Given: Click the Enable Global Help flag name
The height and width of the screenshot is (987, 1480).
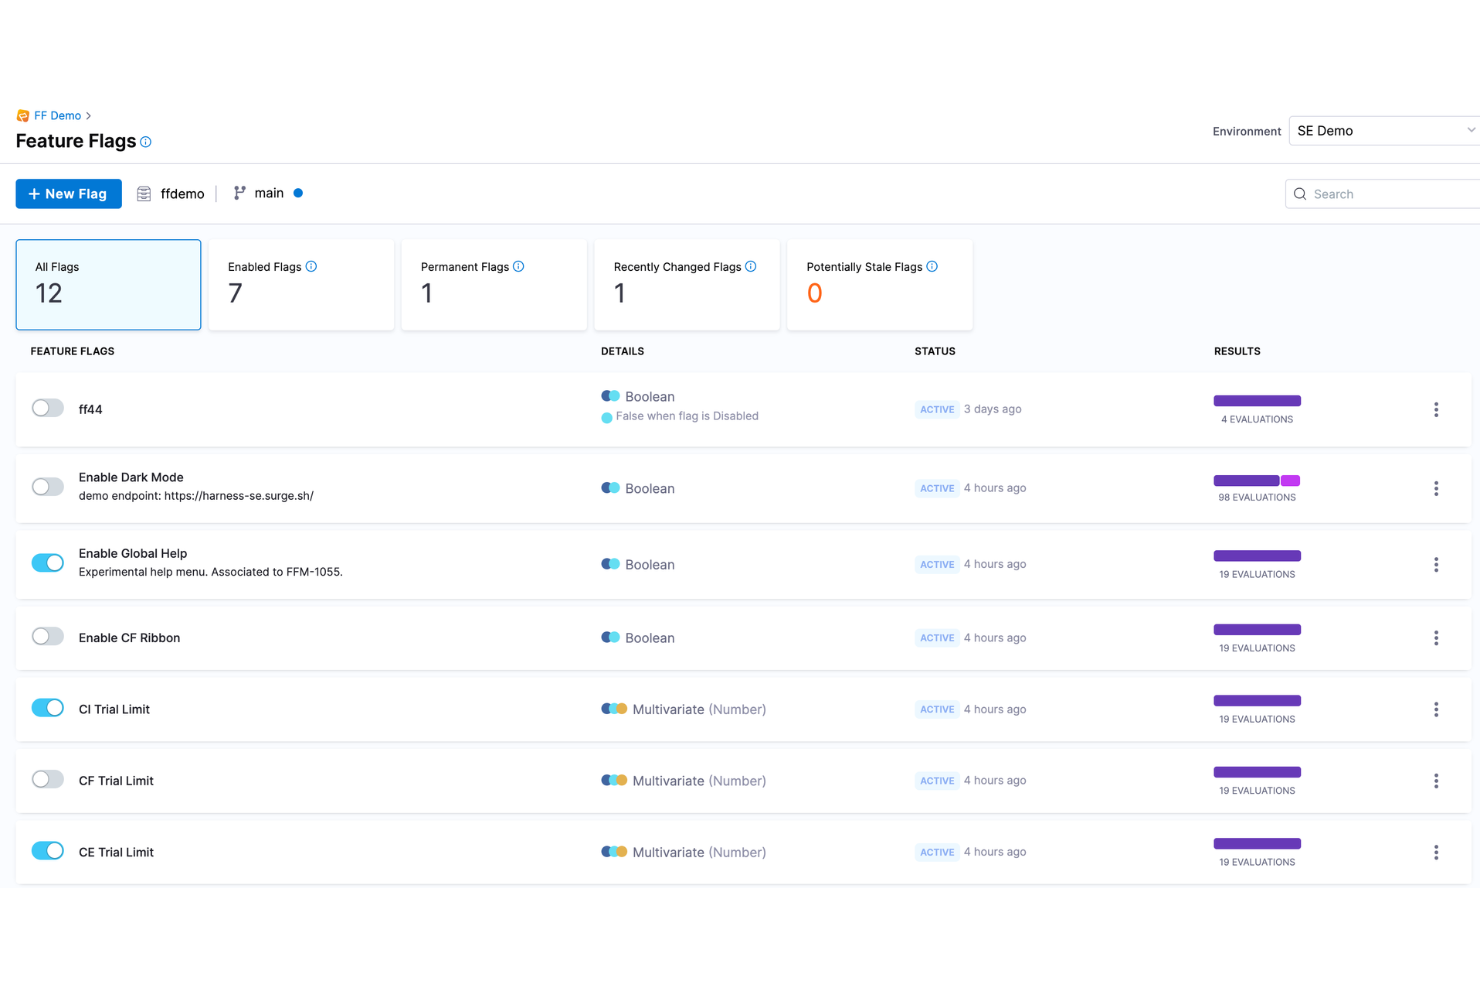Looking at the screenshot, I should pyautogui.click(x=133, y=553).
